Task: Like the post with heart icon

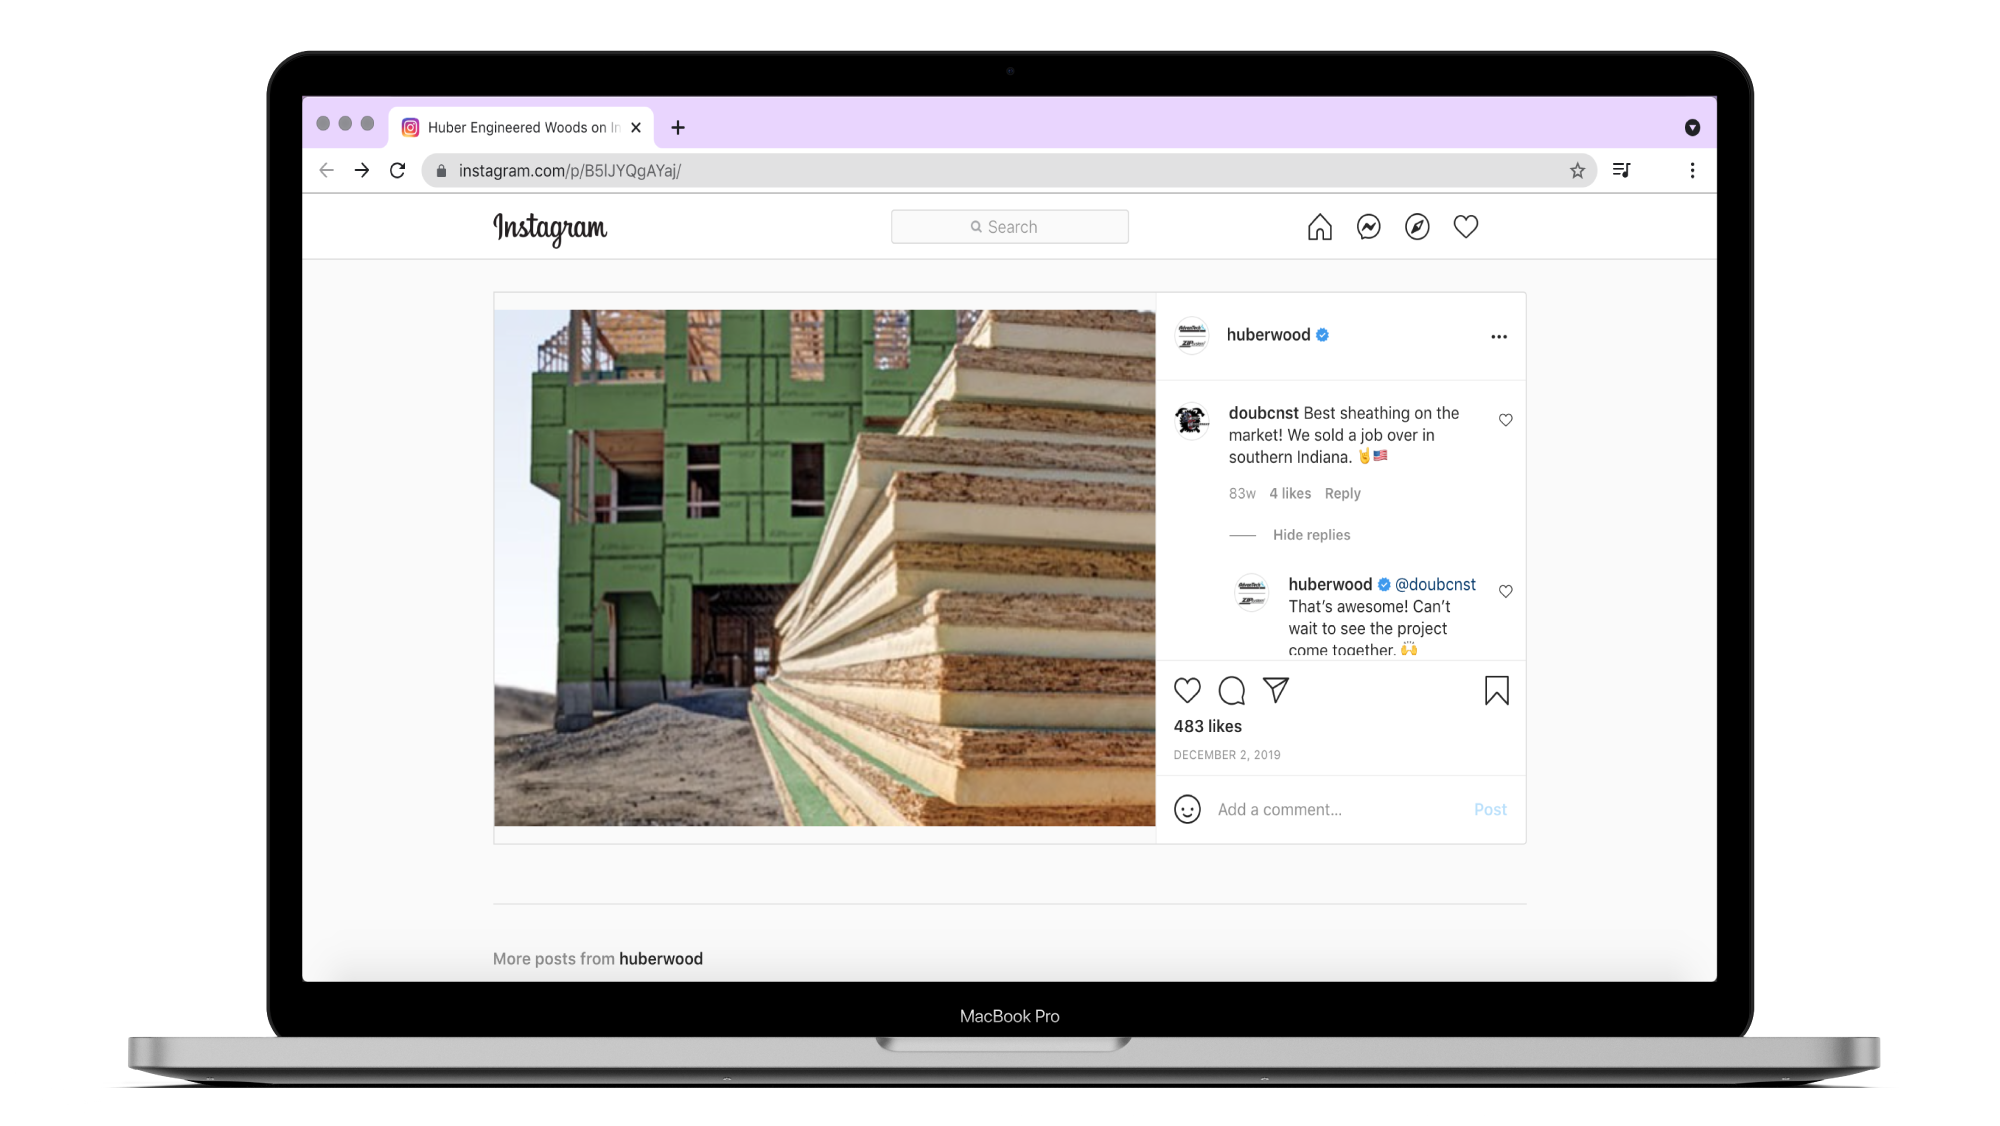Action: coord(1187,690)
